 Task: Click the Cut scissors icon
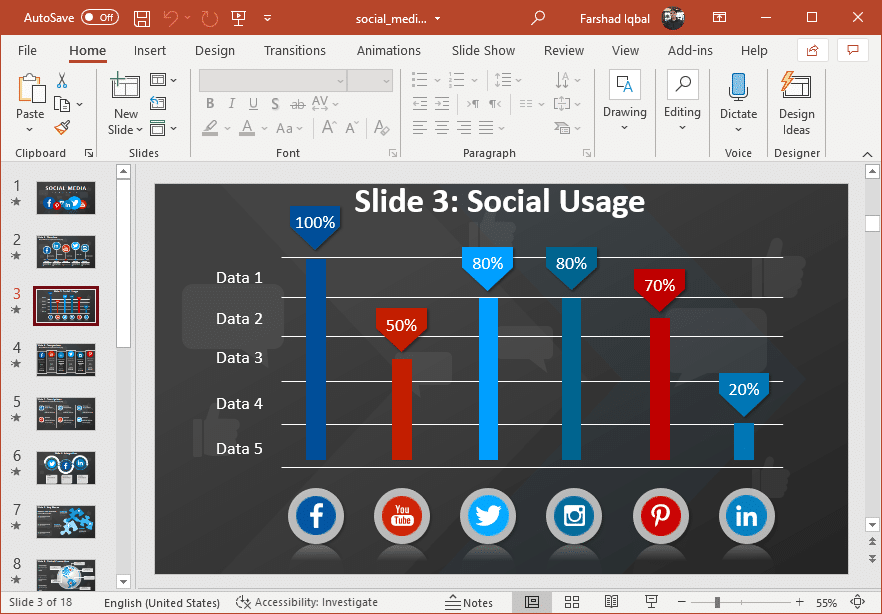[62, 81]
